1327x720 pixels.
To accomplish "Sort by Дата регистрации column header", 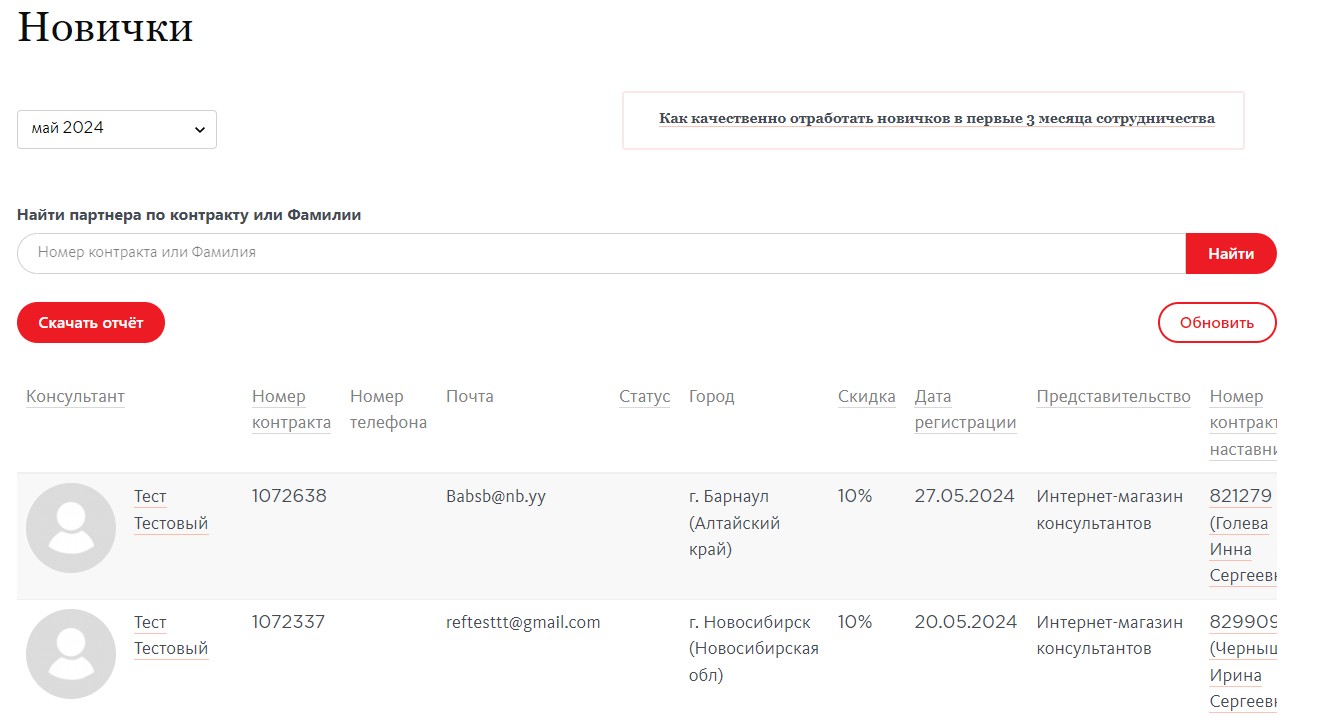I will 964,410.
